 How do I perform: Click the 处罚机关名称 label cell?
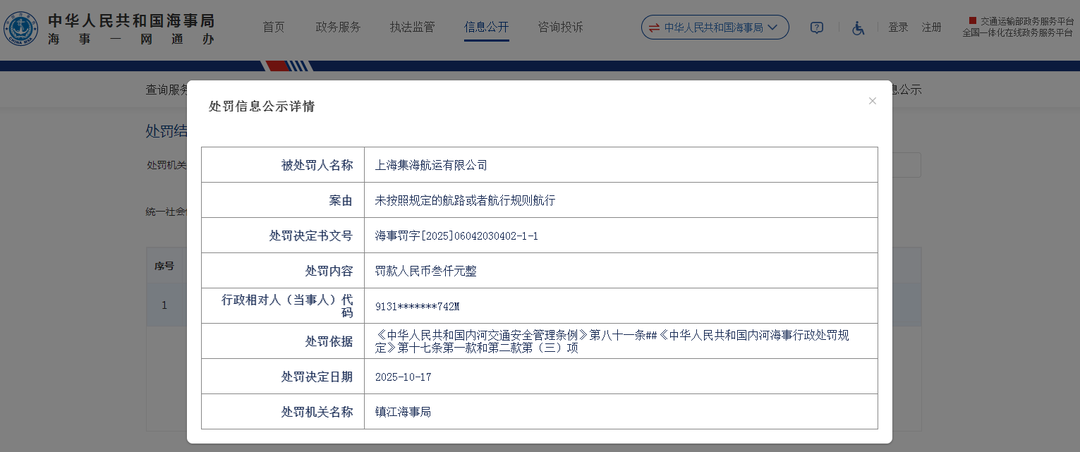point(283,412)
